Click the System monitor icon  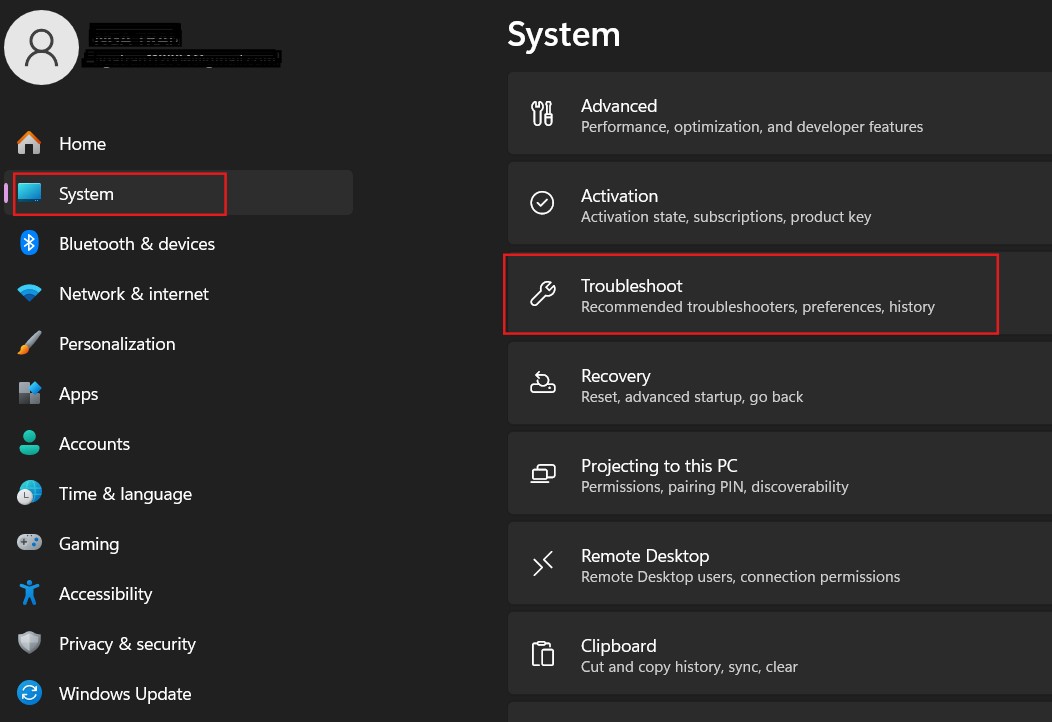pyautogui.click(x=30, y=193)
